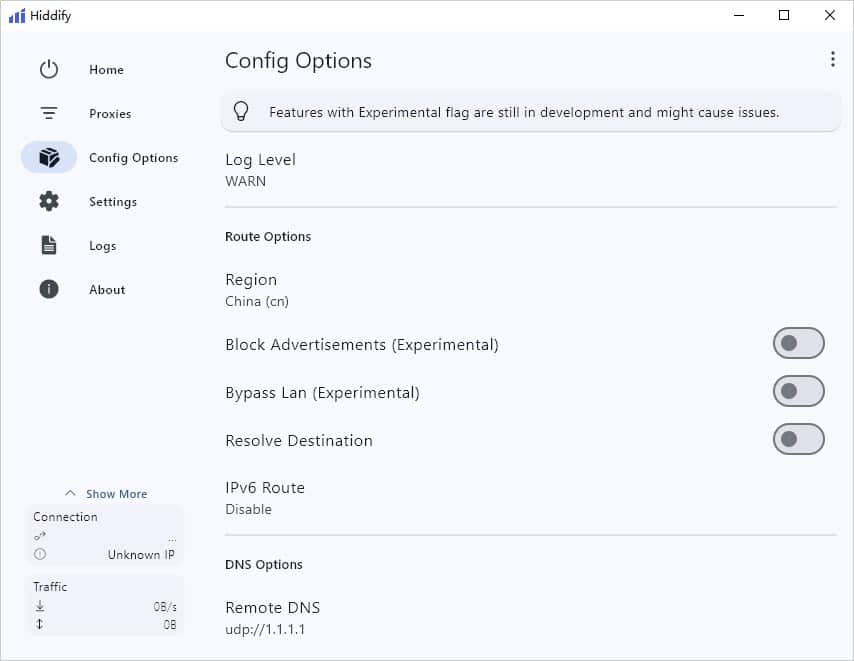View Logs via the document icon
The width and height of the screenshot is (854, 661).
[x=49, y=245]
